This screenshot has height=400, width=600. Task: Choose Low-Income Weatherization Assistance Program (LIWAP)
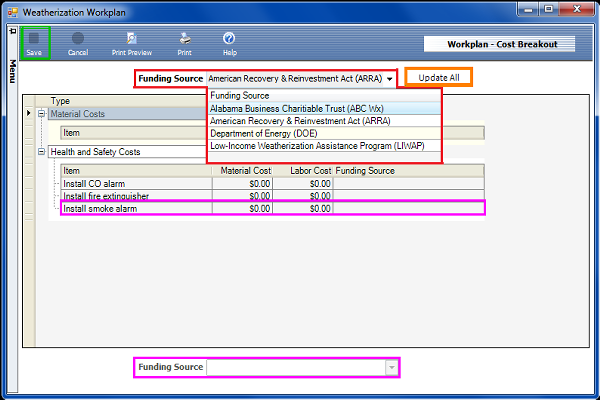[324, 146]
